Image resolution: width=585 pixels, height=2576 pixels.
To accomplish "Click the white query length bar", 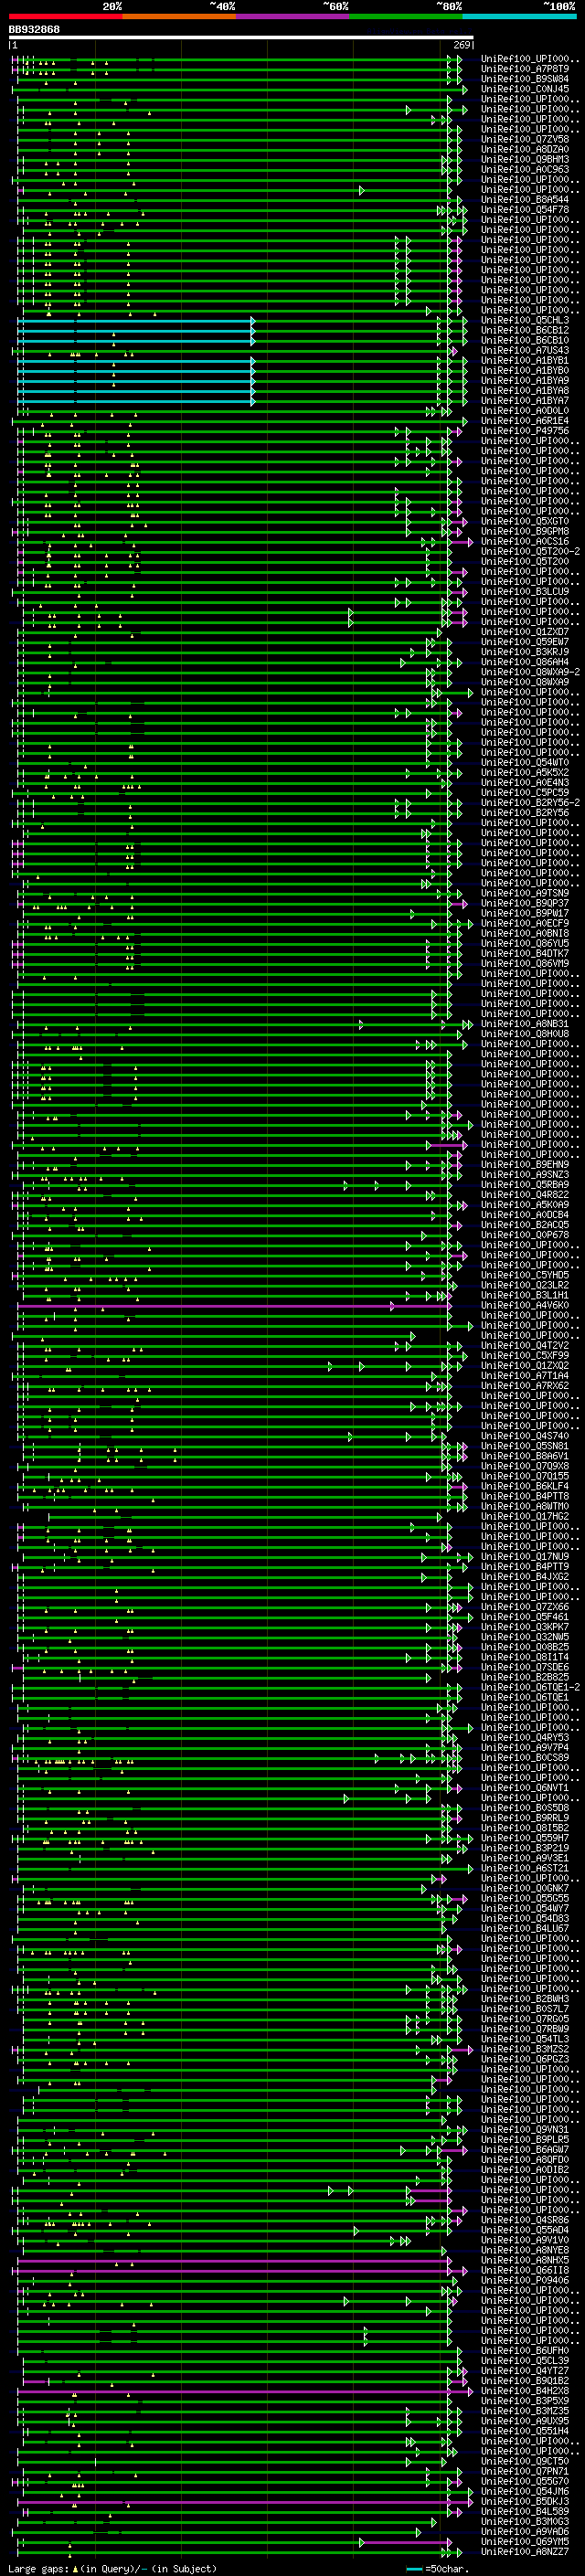I will pos(241,37).
